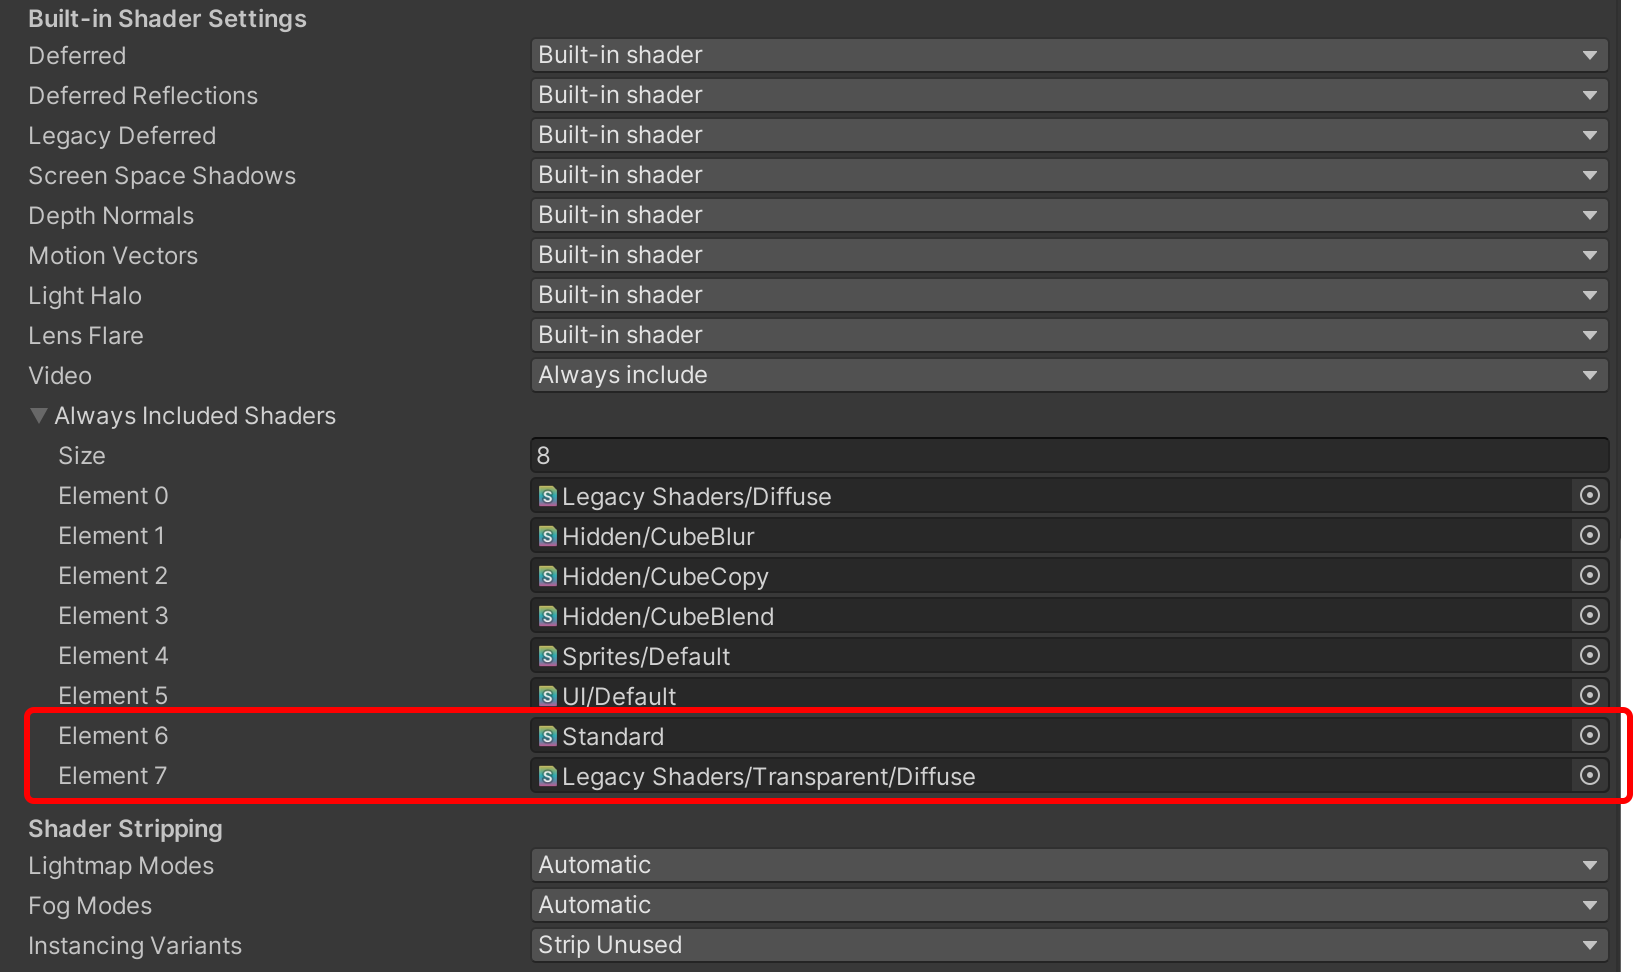
Task: Click object picker beside Legacy Shaders/Transparent/Diffuse
Action: [x=1588, y=776]
